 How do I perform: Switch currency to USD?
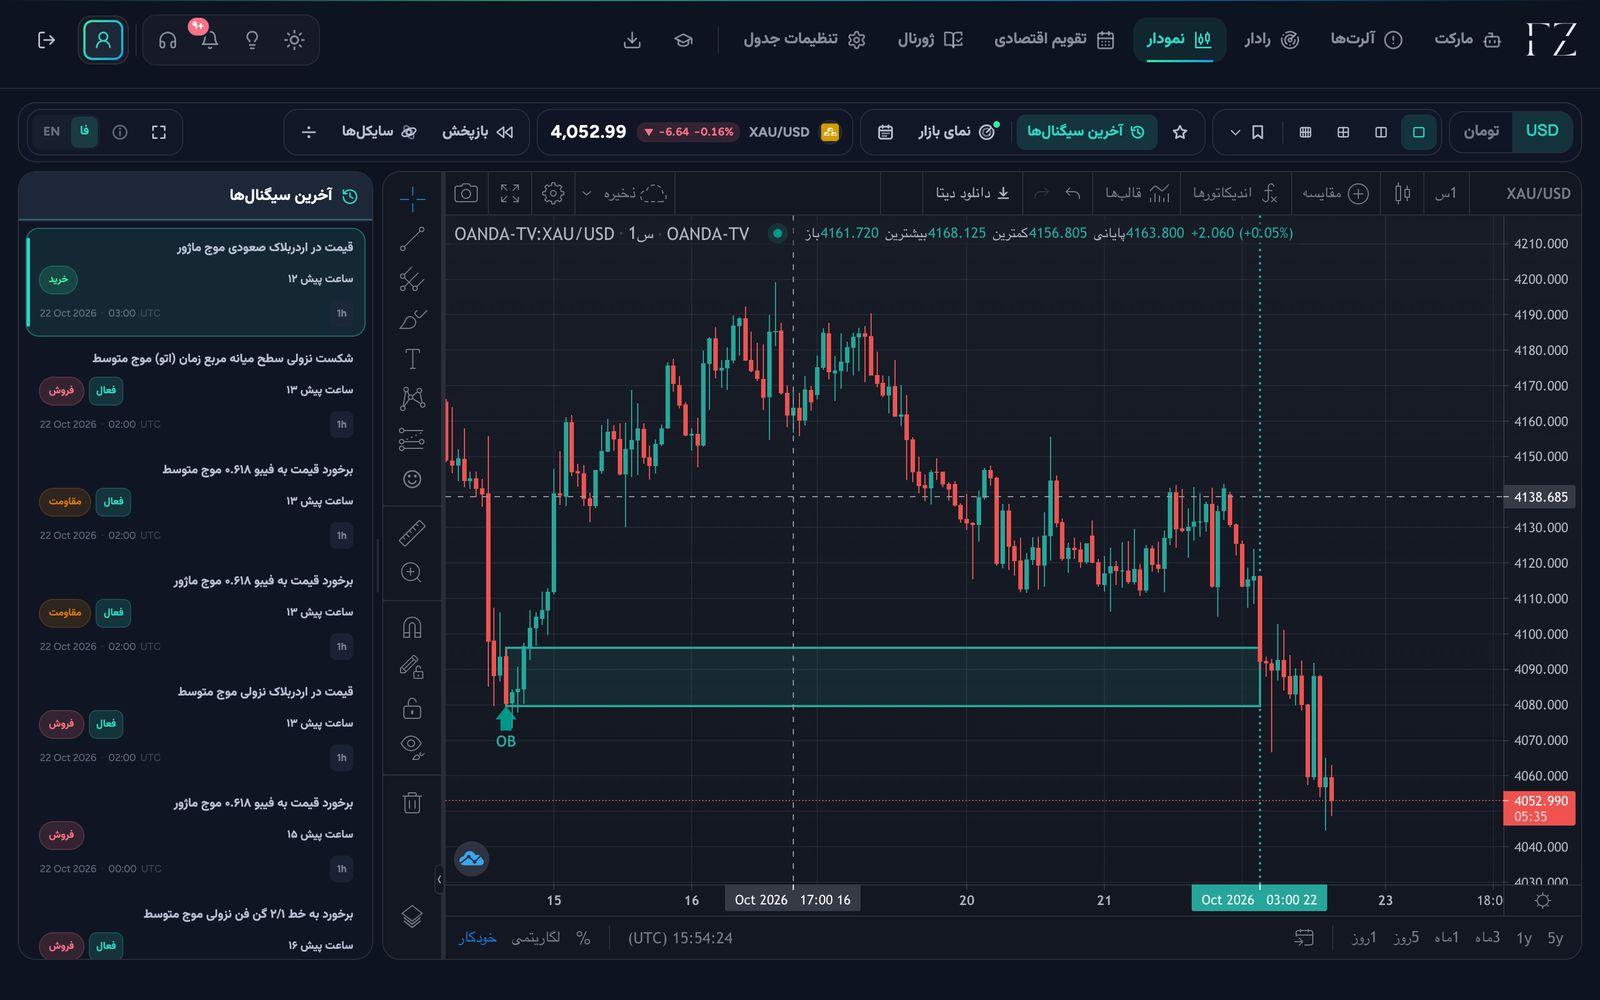pyautogui.click(x=1542, y=131)
